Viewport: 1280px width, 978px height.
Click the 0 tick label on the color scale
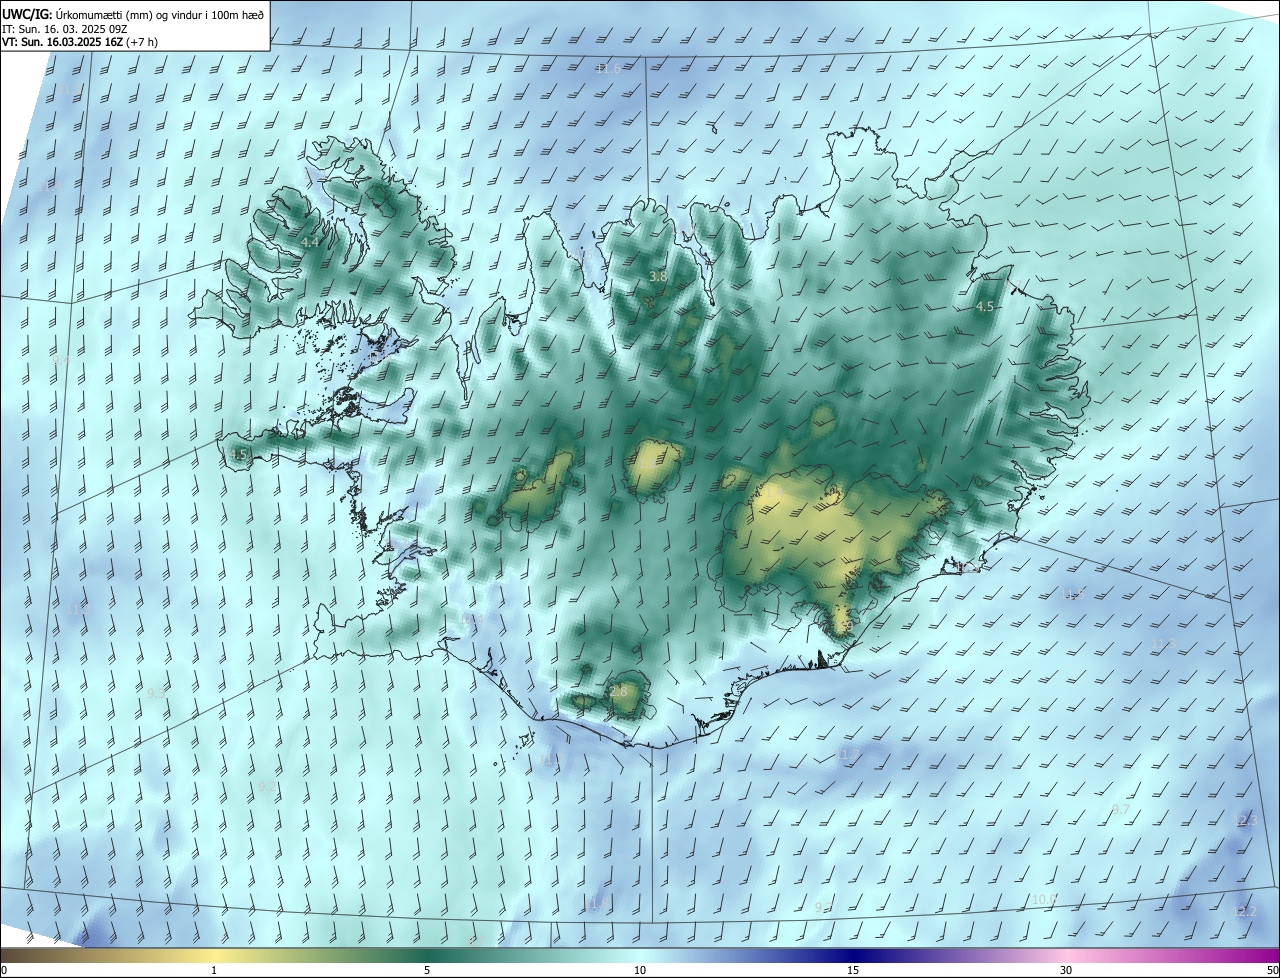pyautogui.click(x=4, y=970)
